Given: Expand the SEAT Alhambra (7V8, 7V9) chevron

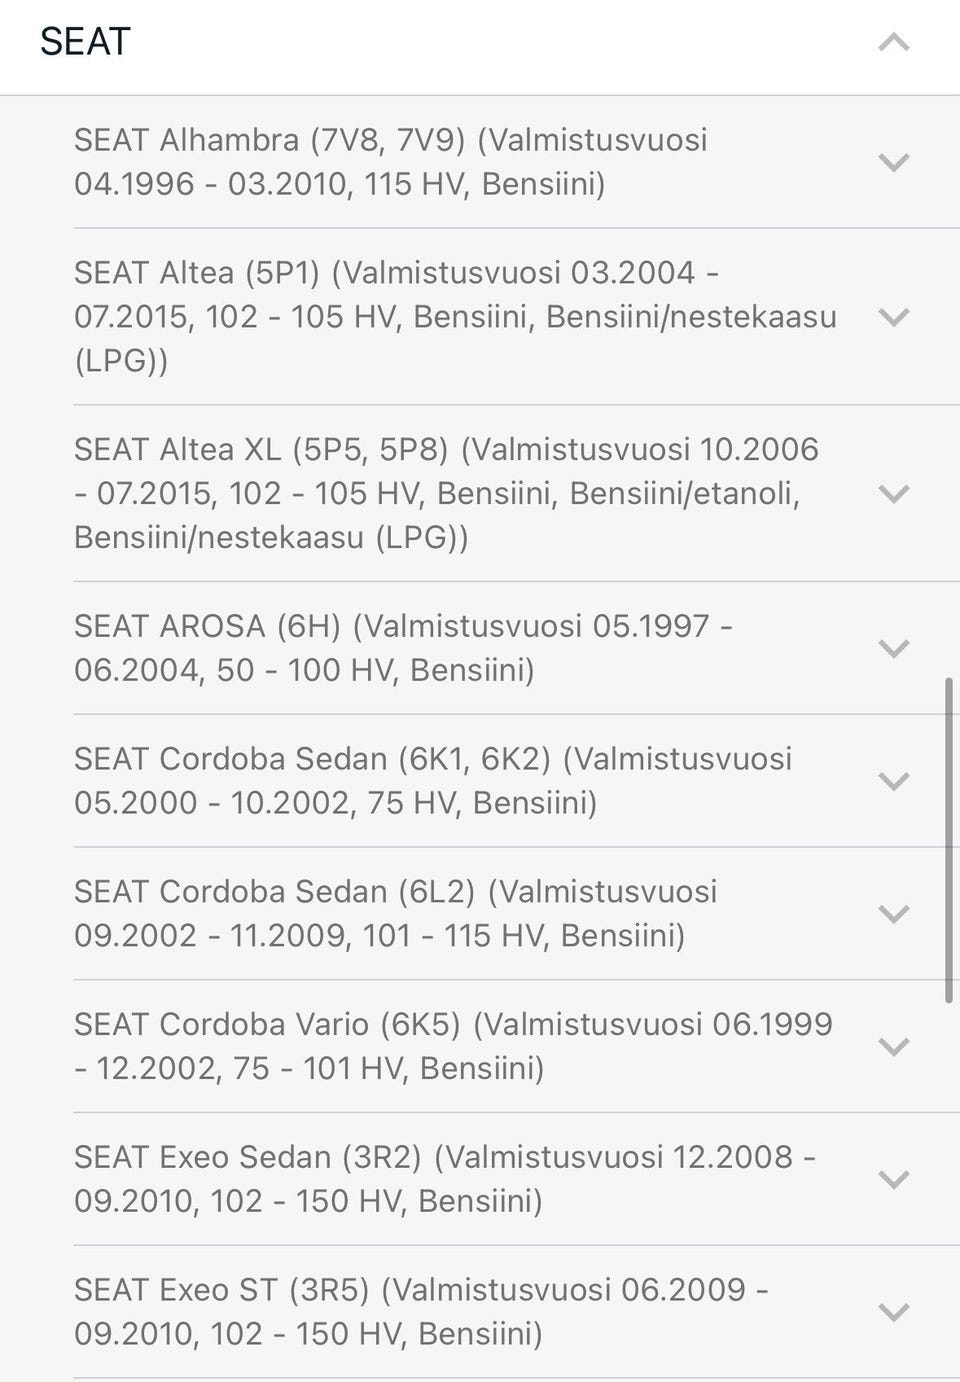Looking at the screenshot, I should pos(893,162).
